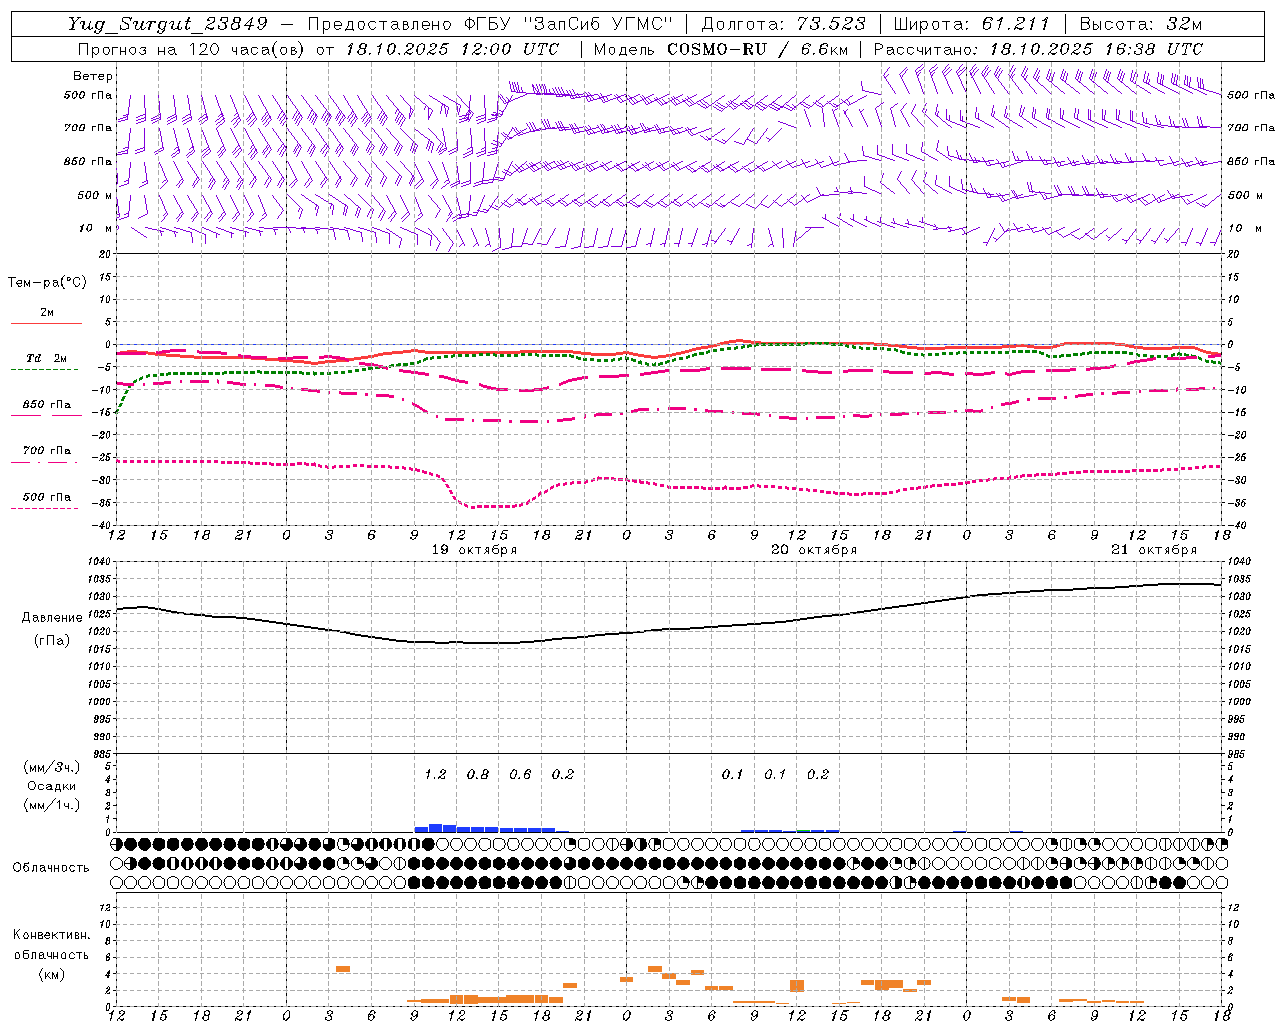Click the Осадки panel label
Viewport: 1280px width, 1024px height.
click(x=52, y=786)
